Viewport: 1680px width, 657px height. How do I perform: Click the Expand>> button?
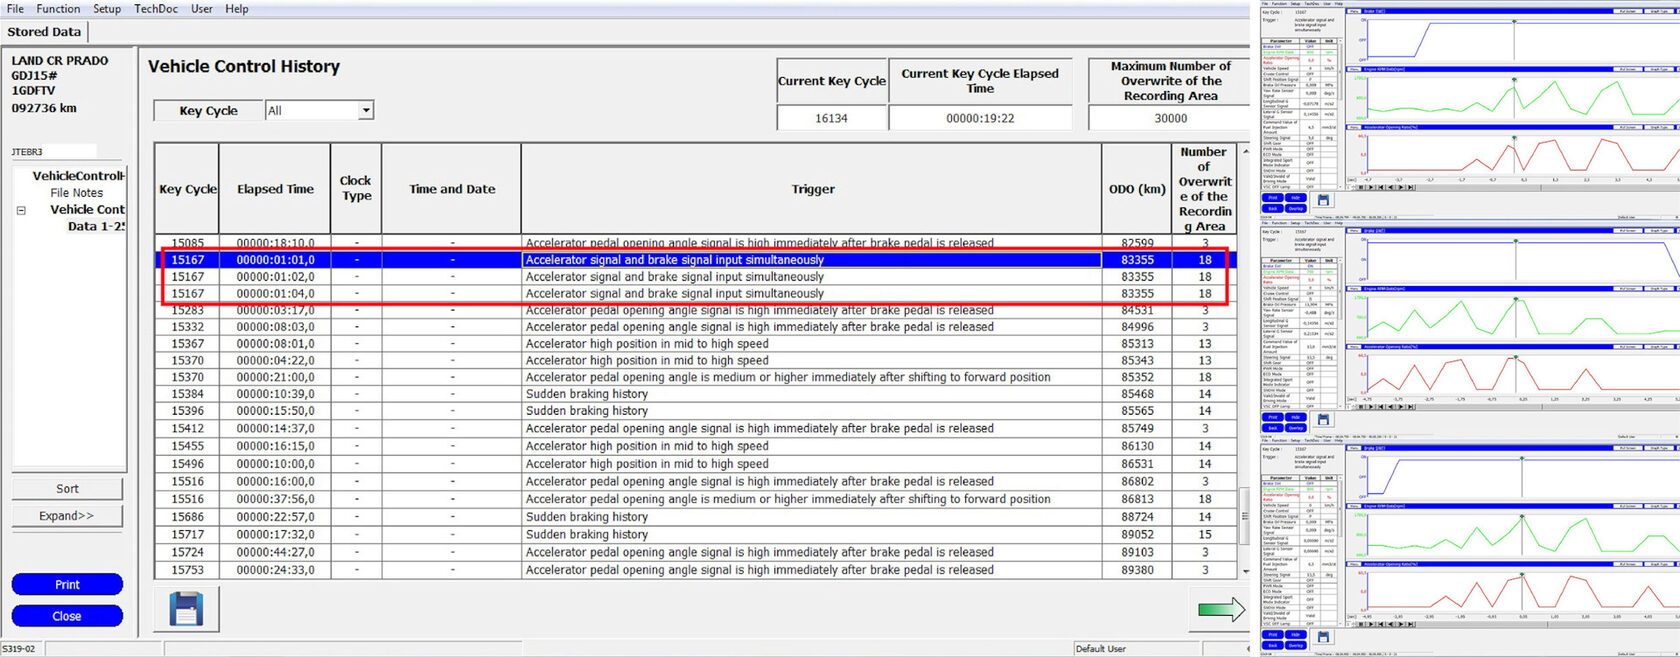click(x=67, y=516)
